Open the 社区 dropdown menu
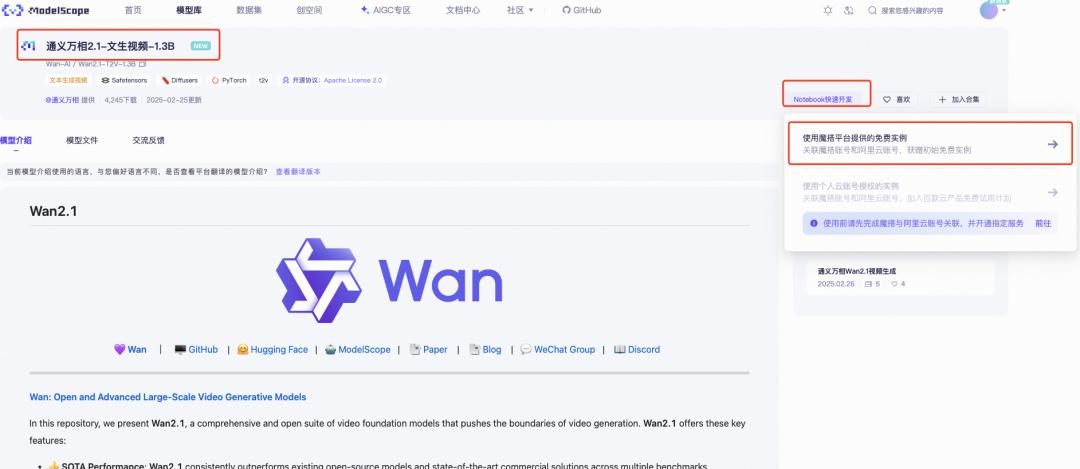Viewport: 1080px width, 469px height. pos(520,10)
